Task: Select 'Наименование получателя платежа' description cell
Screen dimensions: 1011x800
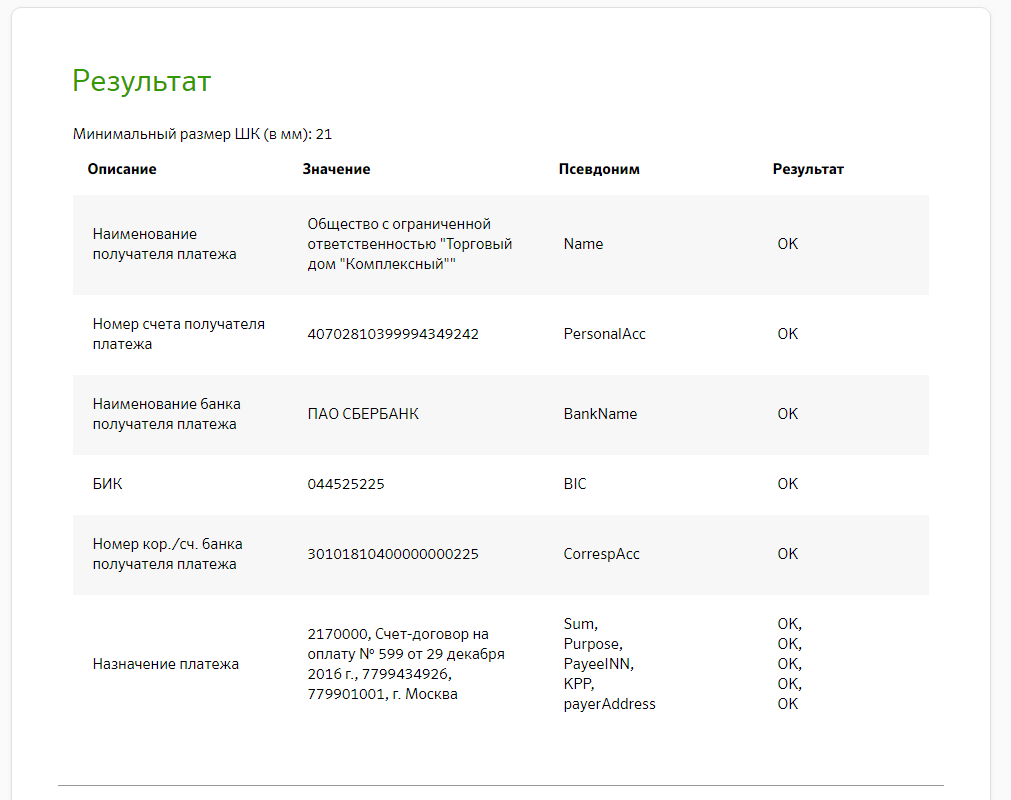Action: pyautogui.click(x=164, y=244)
